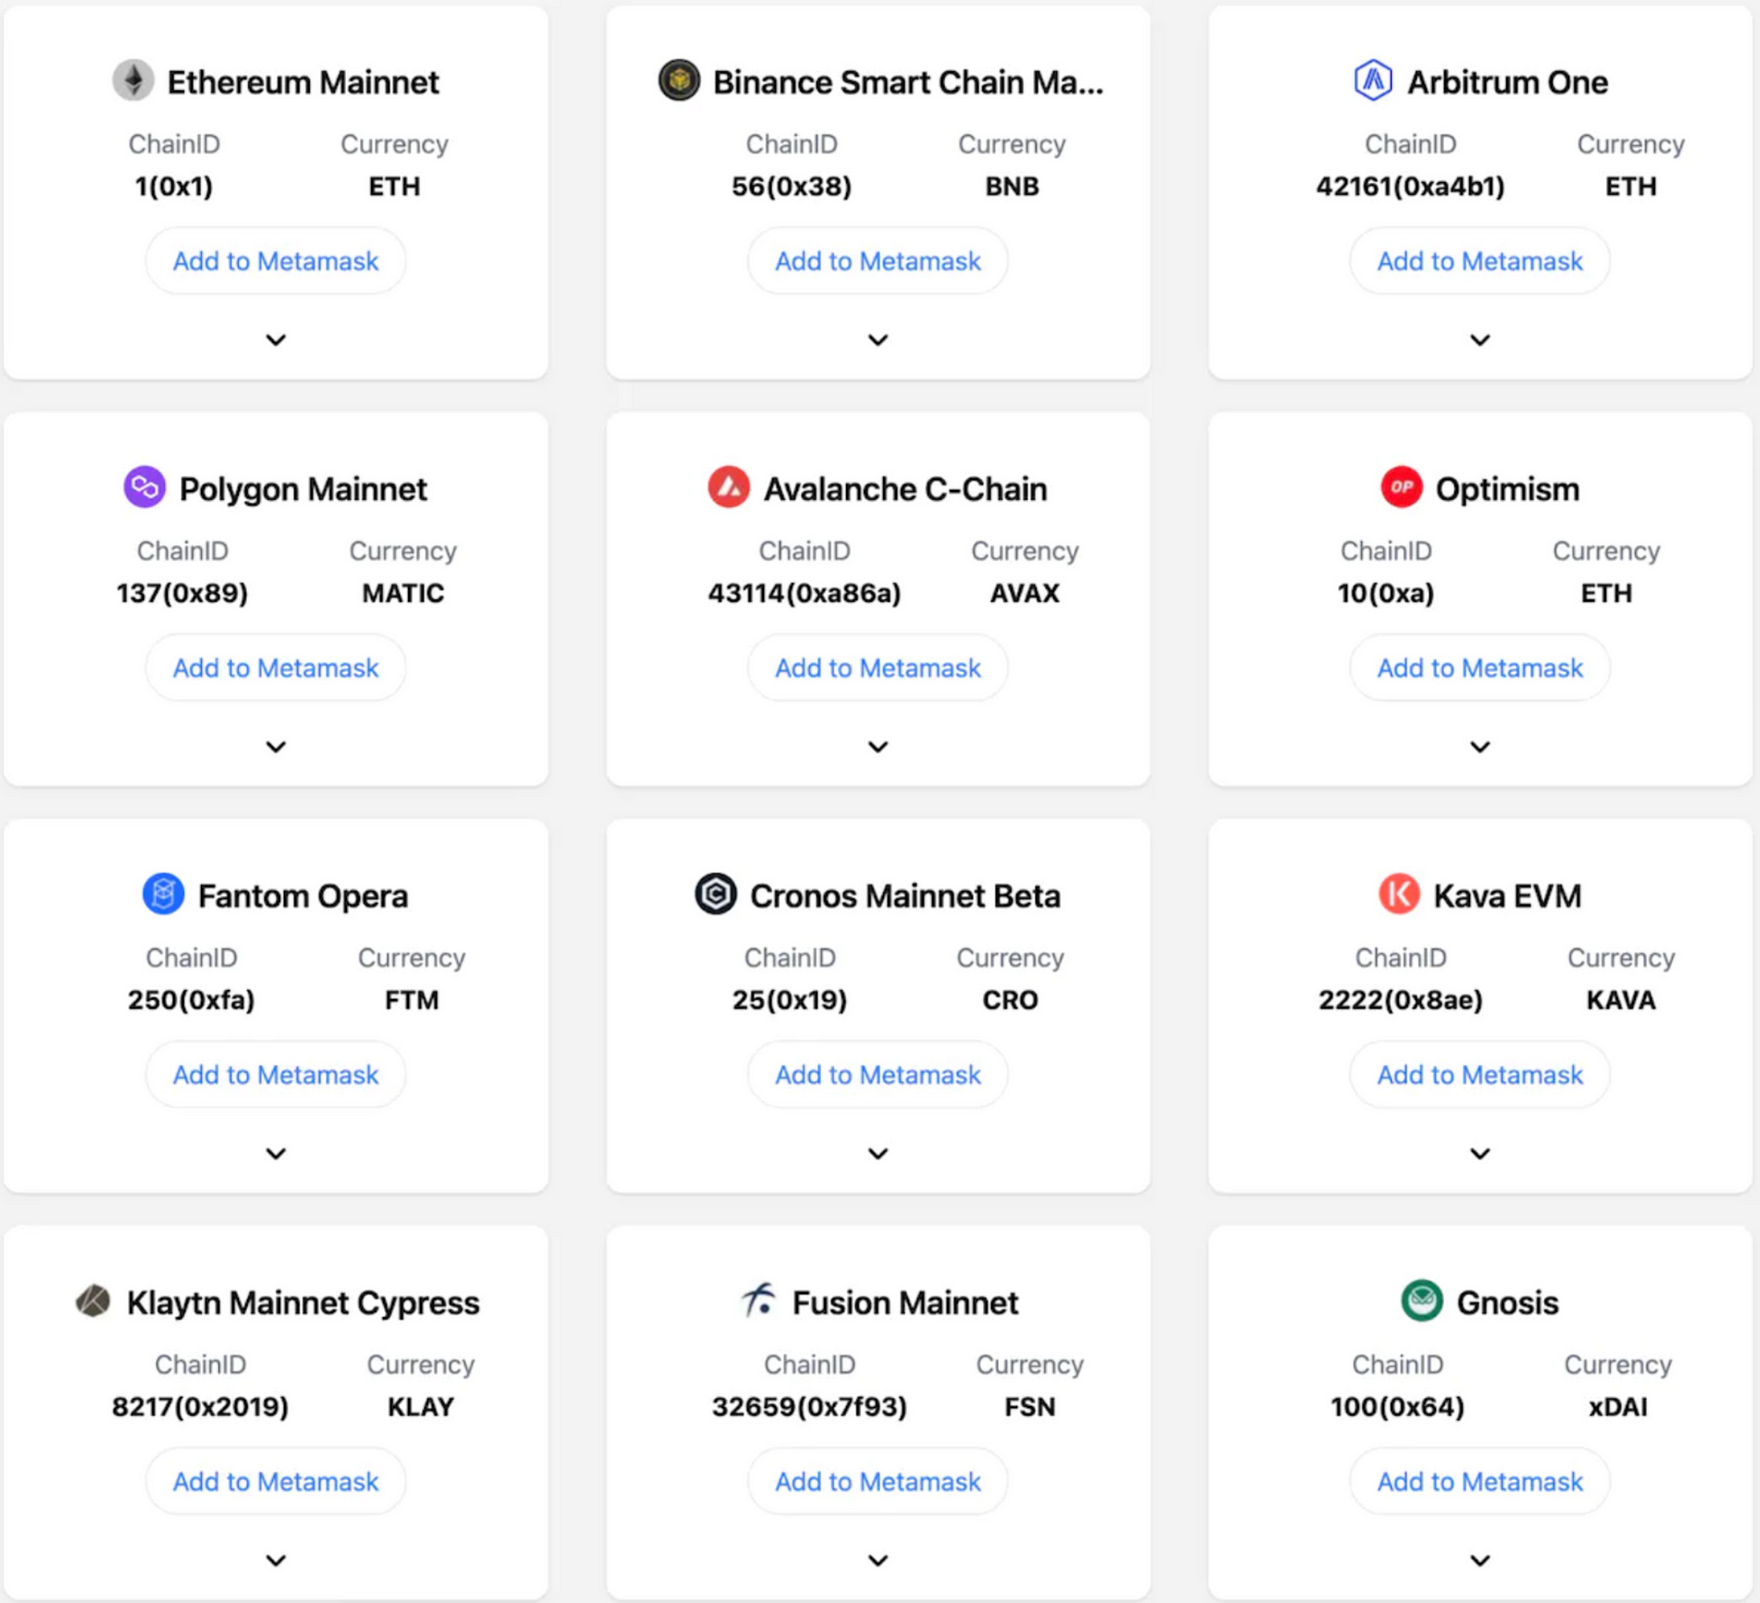Click chain ID value 43114(0xa86a)
The width and height of the screenshot is (1760, 1603).
tap(805, 593)
